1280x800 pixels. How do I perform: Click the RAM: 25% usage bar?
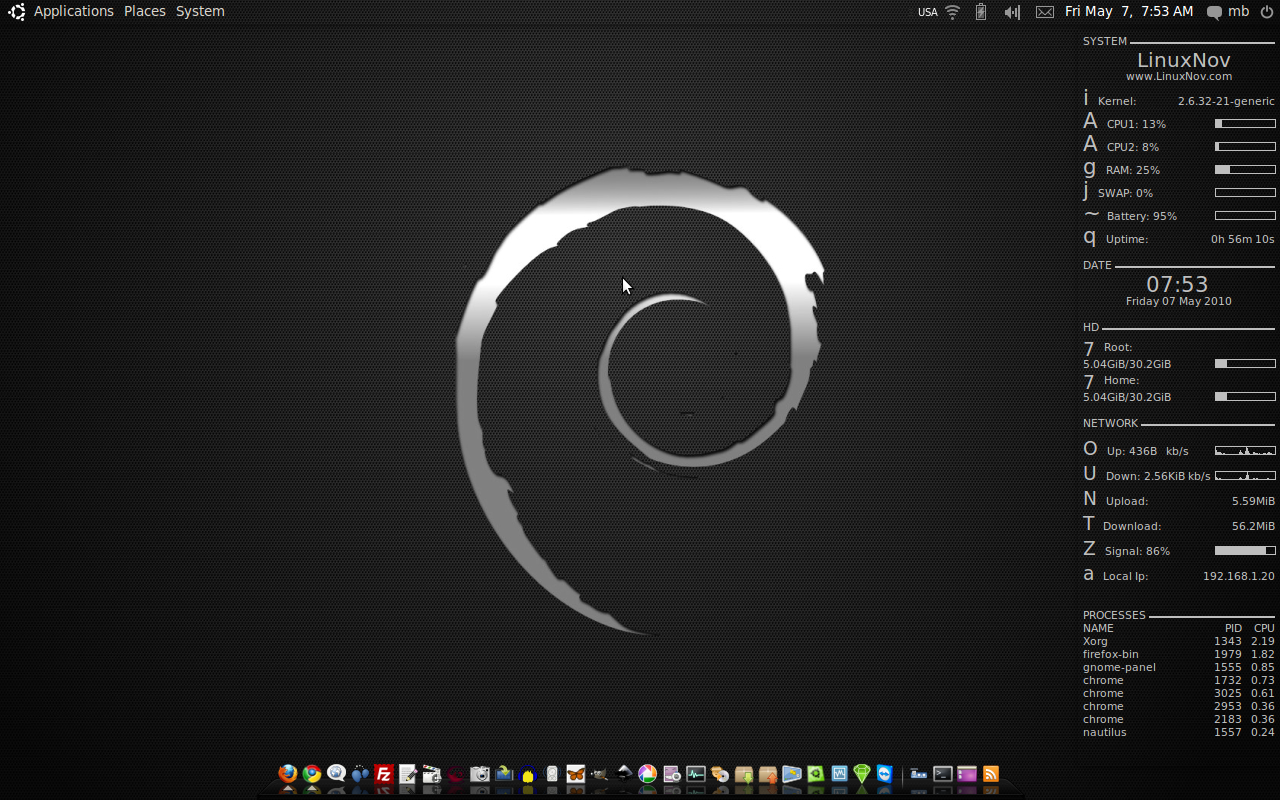click(1245, 170)
